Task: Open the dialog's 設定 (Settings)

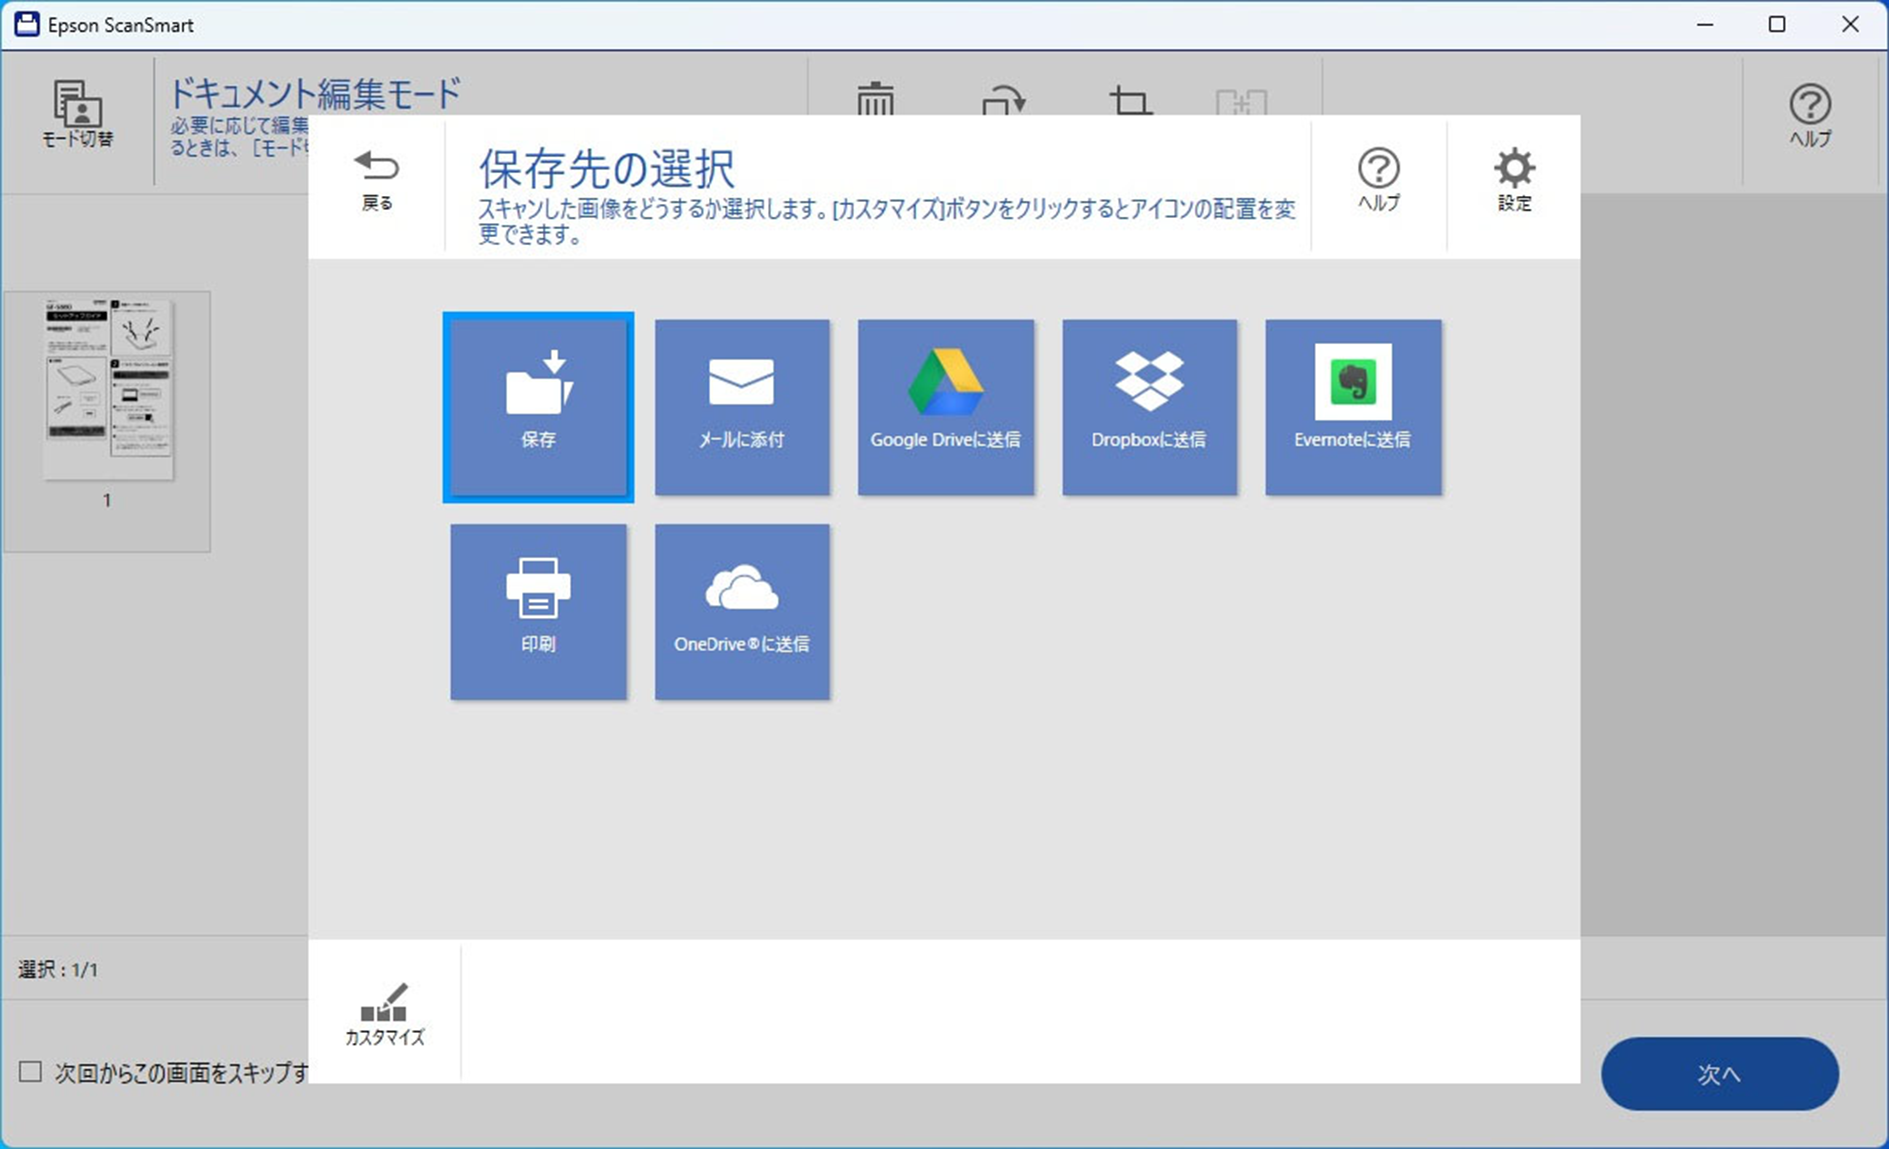Action: click(x=1514, y=181)
